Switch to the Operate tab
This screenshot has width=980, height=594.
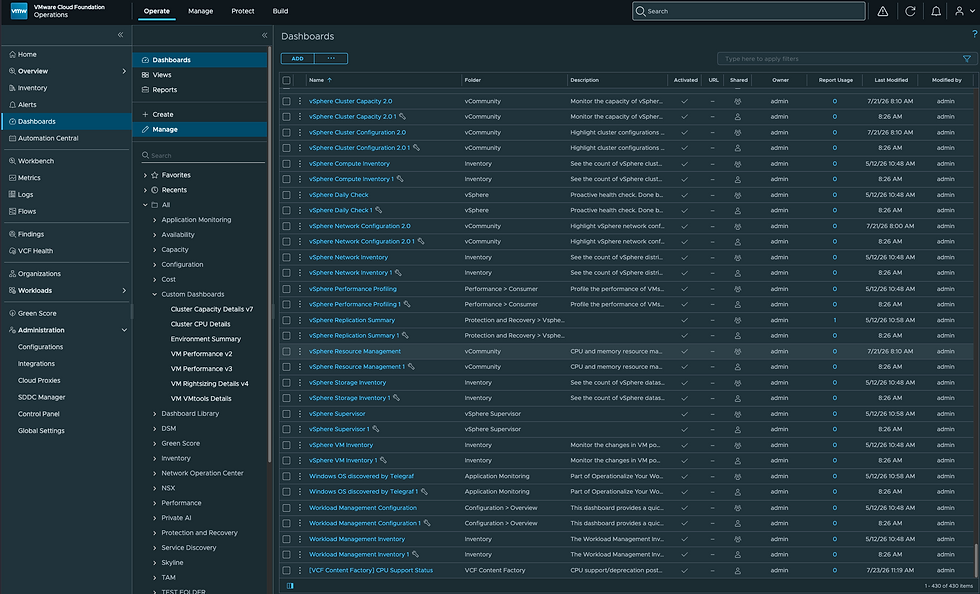156,11
